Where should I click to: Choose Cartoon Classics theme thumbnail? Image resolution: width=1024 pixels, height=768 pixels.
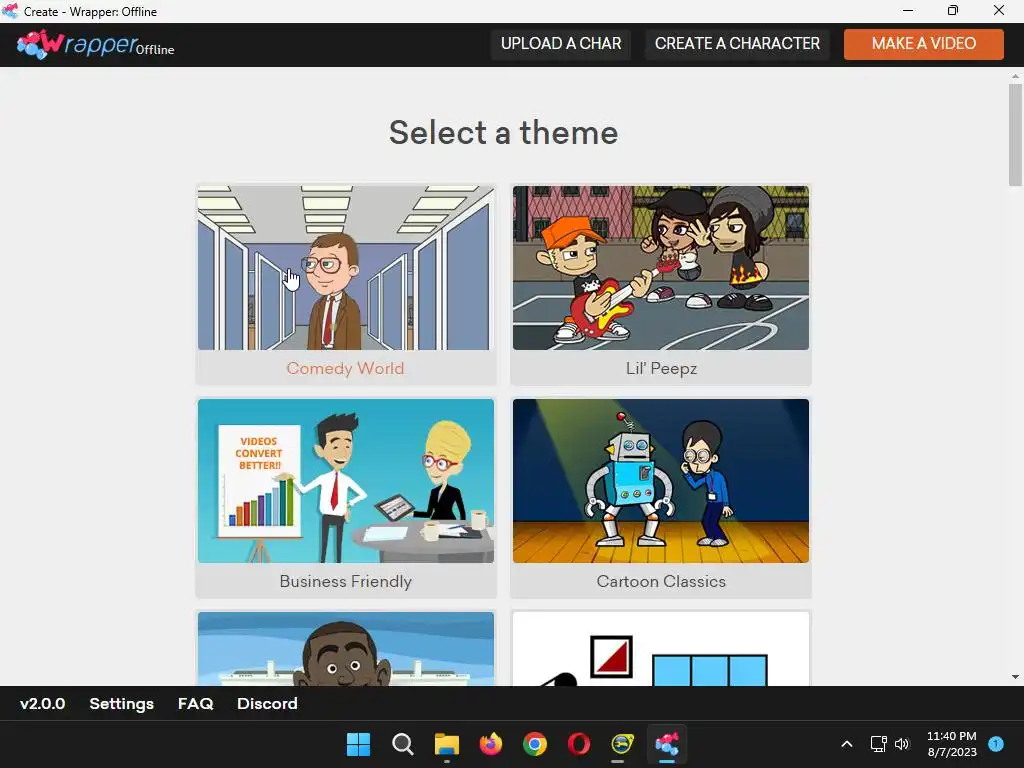pyautogui.click(x=661, y=481)
